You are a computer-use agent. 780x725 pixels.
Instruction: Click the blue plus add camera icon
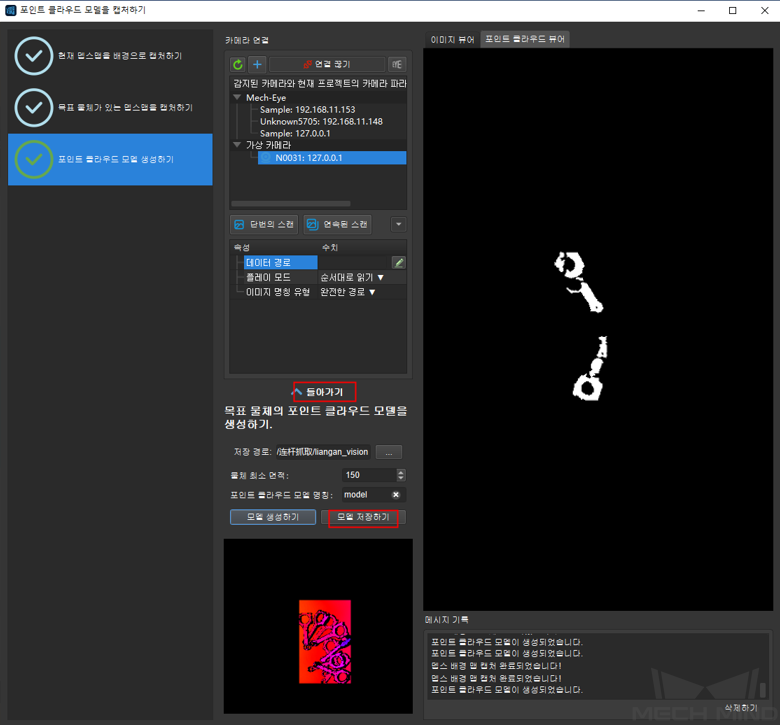coord(256,64)
